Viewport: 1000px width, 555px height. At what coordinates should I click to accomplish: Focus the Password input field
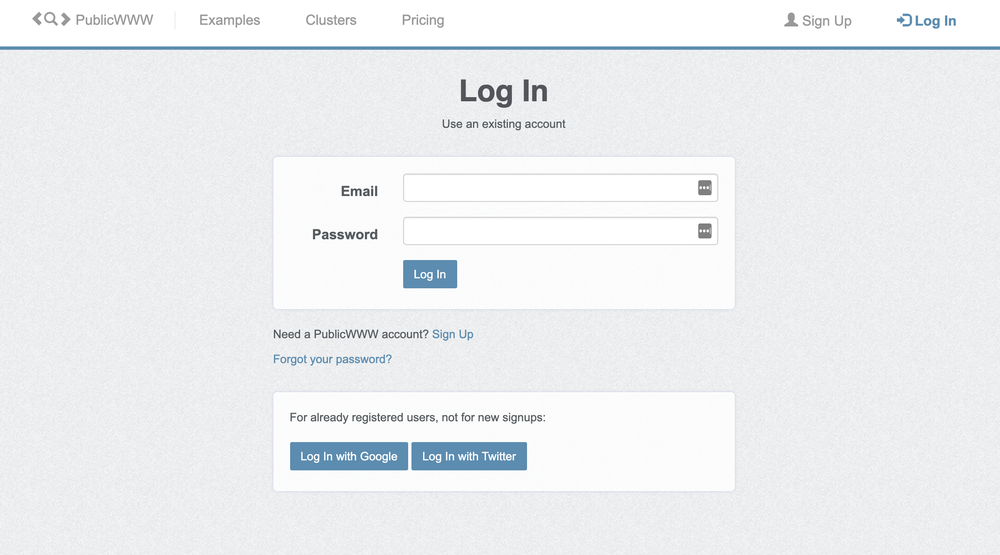point(560,231)
